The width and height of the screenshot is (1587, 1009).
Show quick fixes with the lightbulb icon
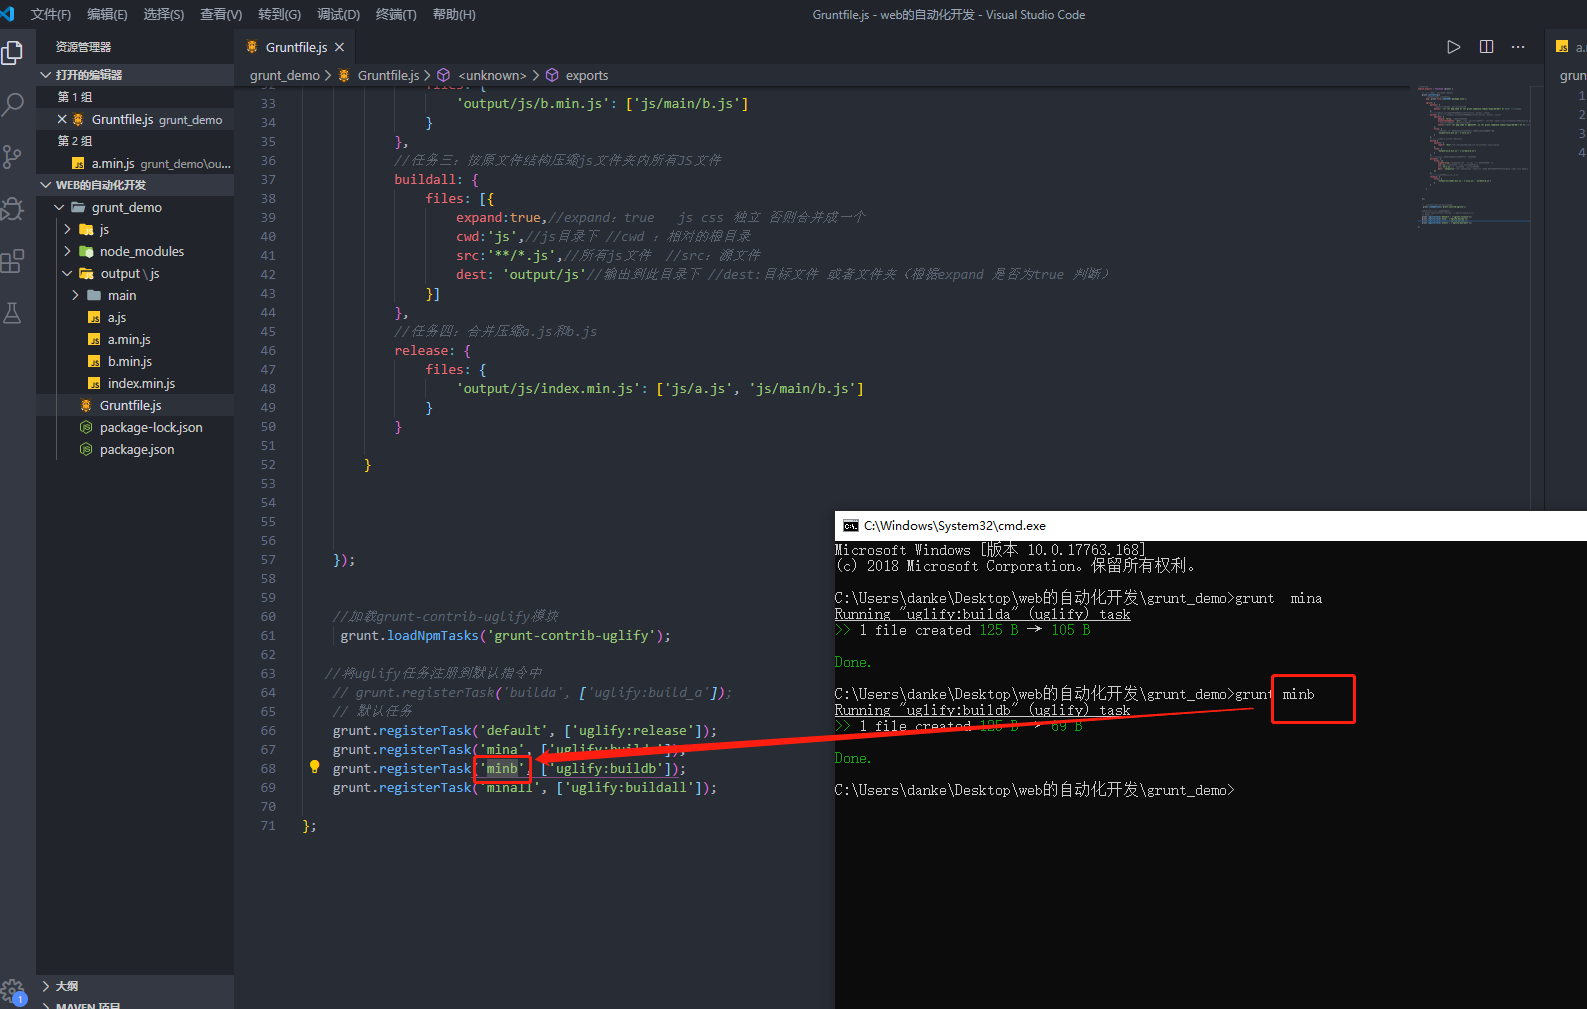pyautogui.click(x=314, y=767)
